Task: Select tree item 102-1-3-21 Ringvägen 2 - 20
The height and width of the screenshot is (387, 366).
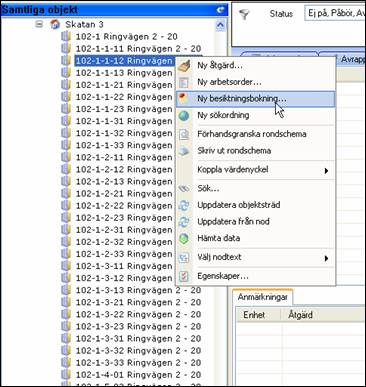Action: [x=138, y=302]
